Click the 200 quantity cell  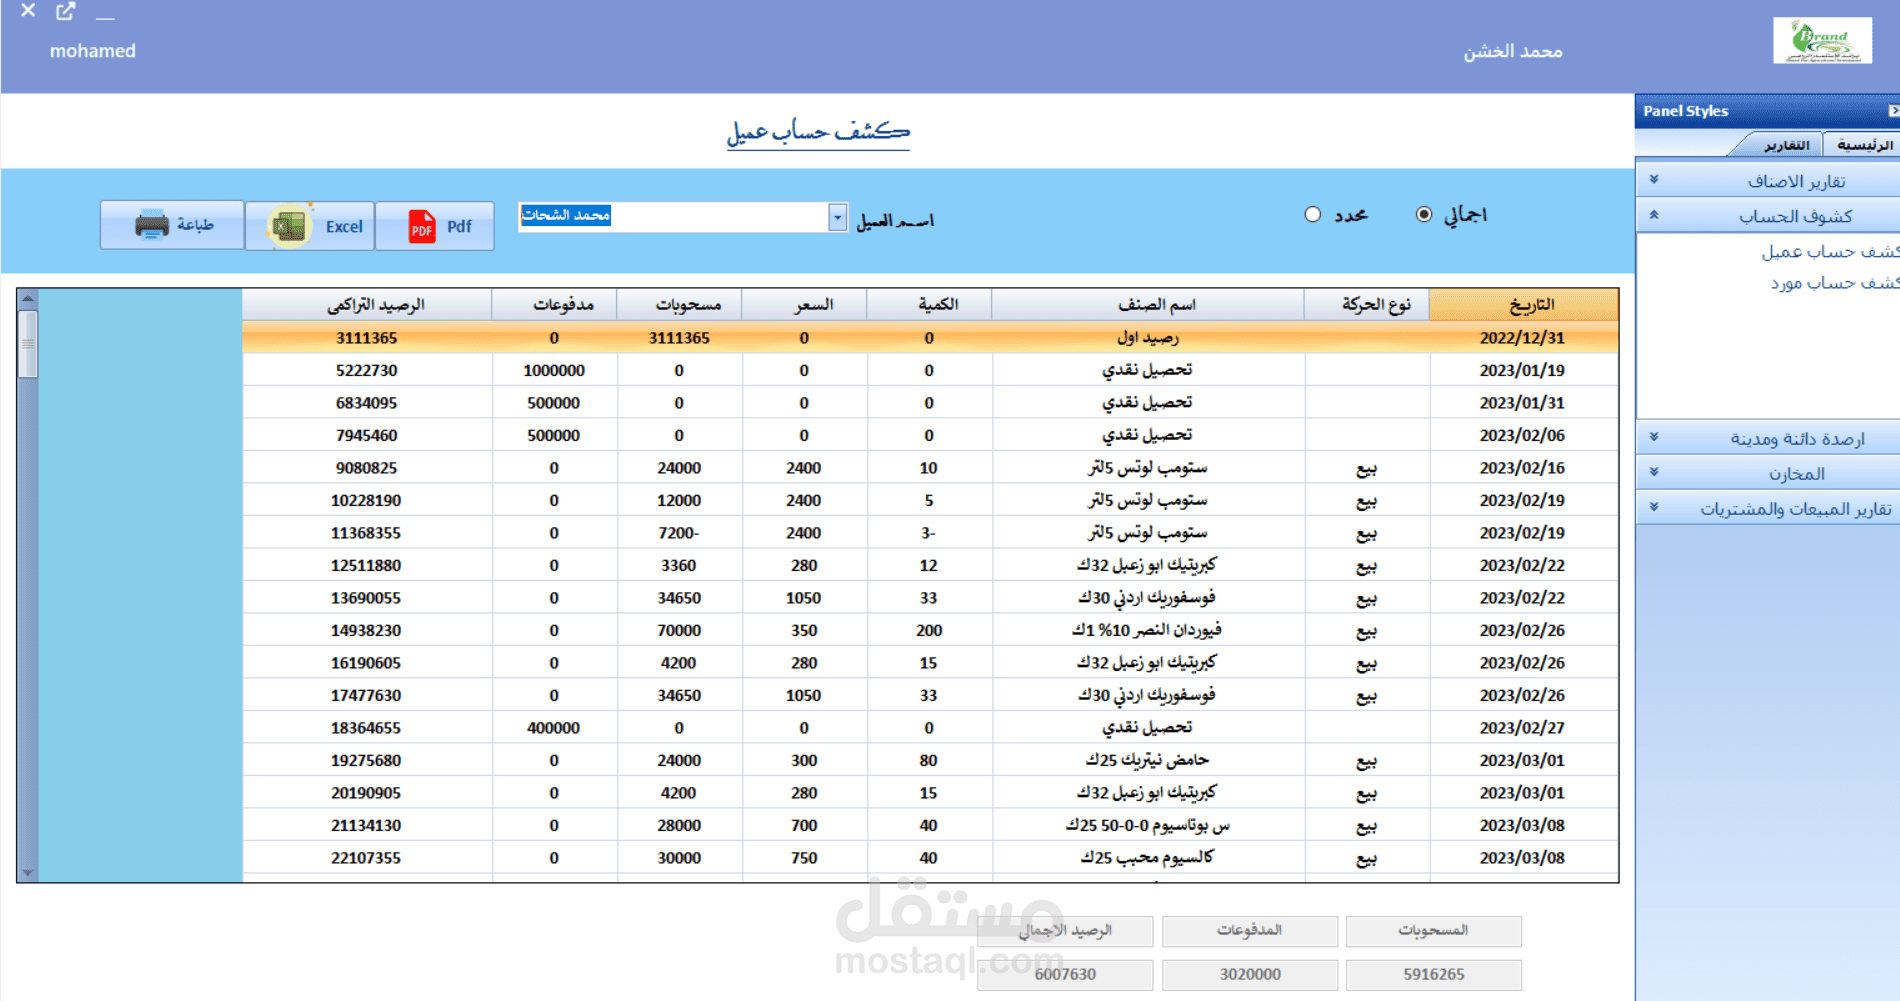pyautogui.click(x=929, y=630)
